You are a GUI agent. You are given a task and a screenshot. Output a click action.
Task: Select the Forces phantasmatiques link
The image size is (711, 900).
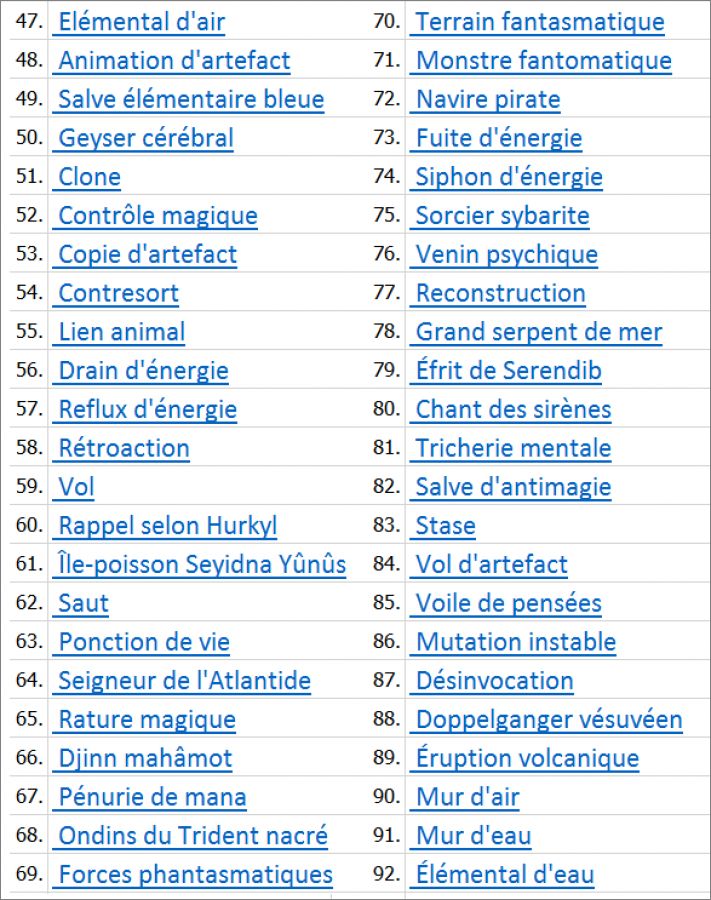(x=195, y=875)
